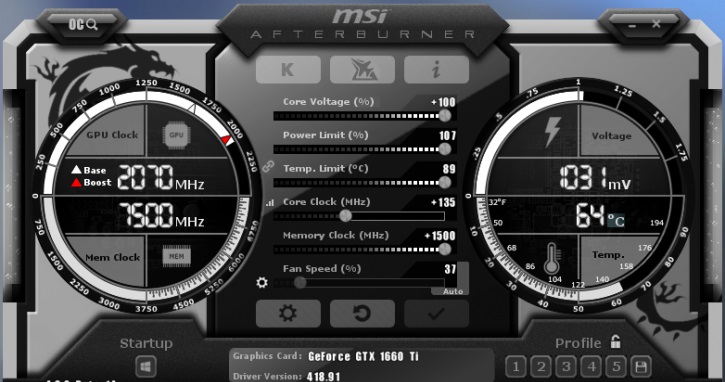
Task: Toggle the Windows Startup button
Action: pyautogui.click(x=146, y=367)
